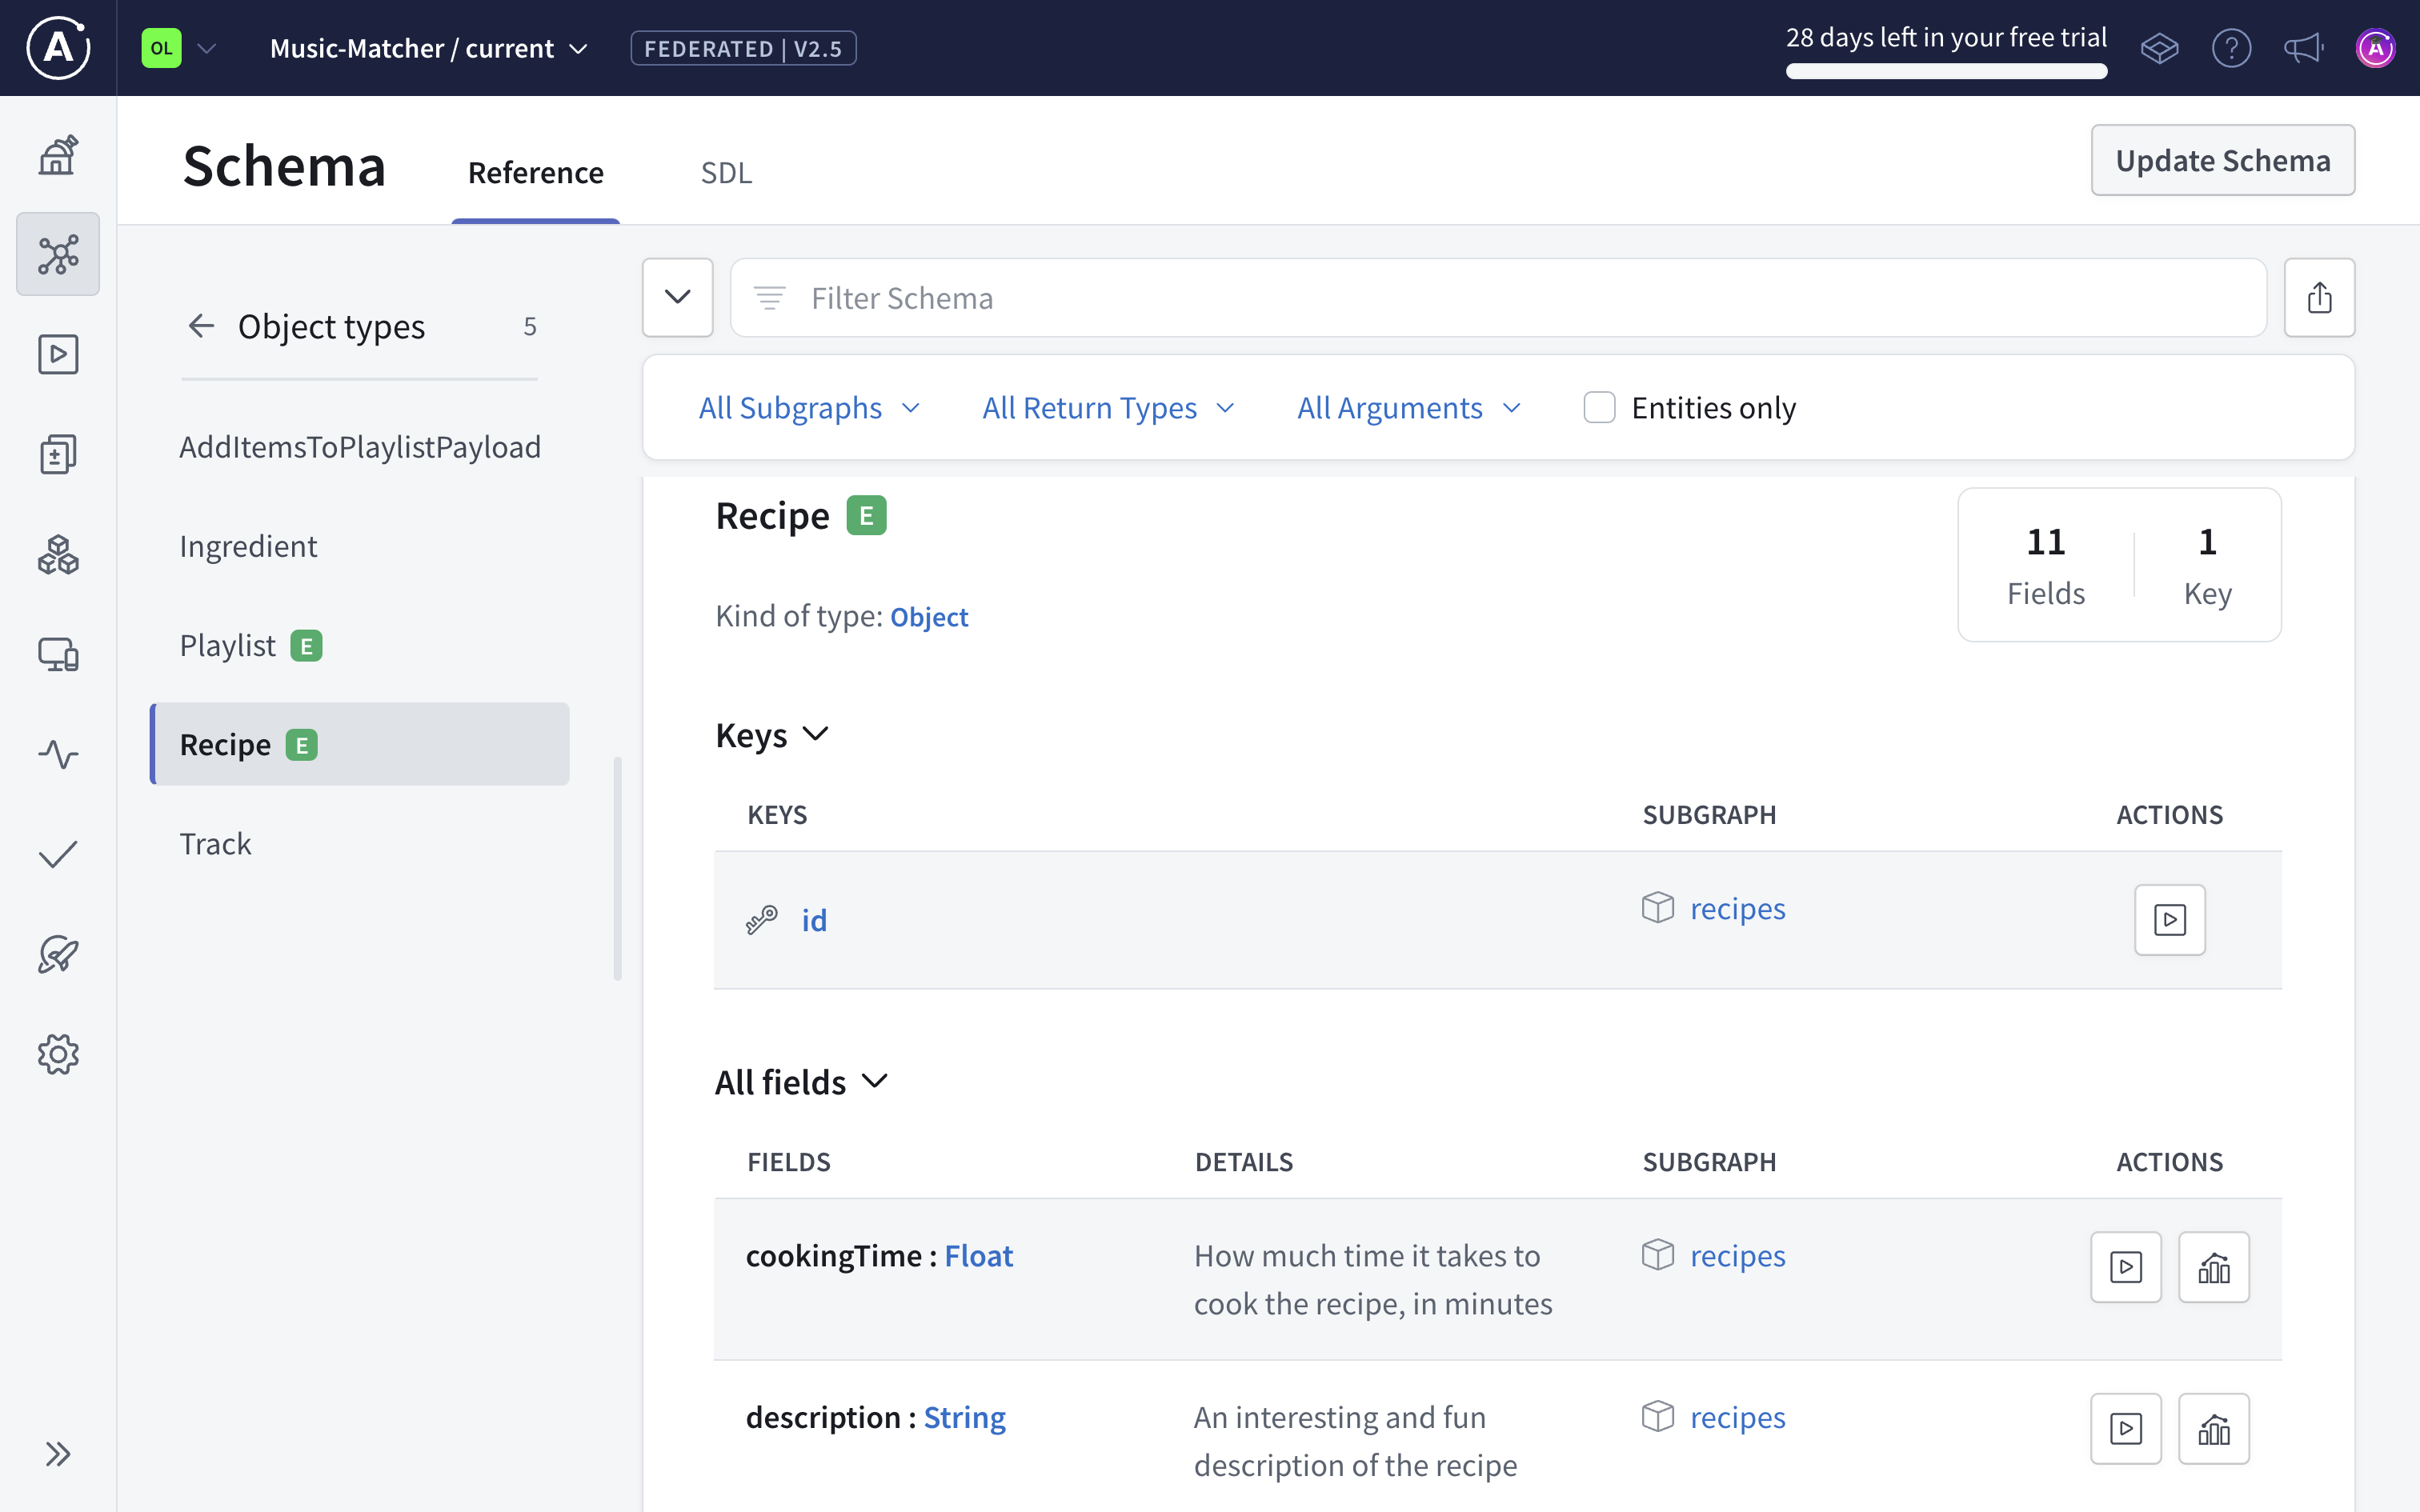
Task: Export the schema using the share icon
Action: pyautogui.click(x=2321, y=297)
